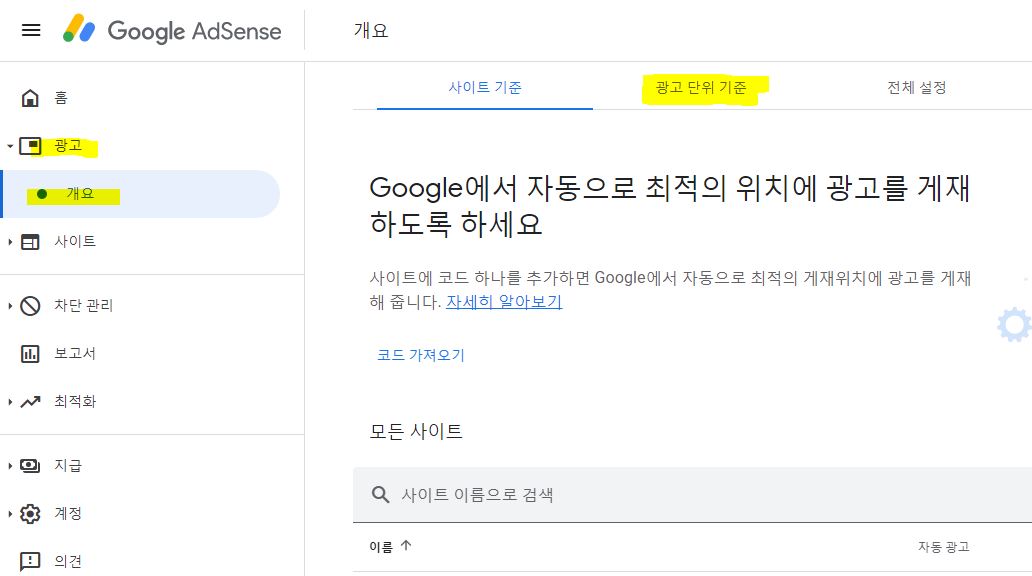Click the 최적화 label
The height and width of the screenshot is (576, 1032).
coord(75,402)
